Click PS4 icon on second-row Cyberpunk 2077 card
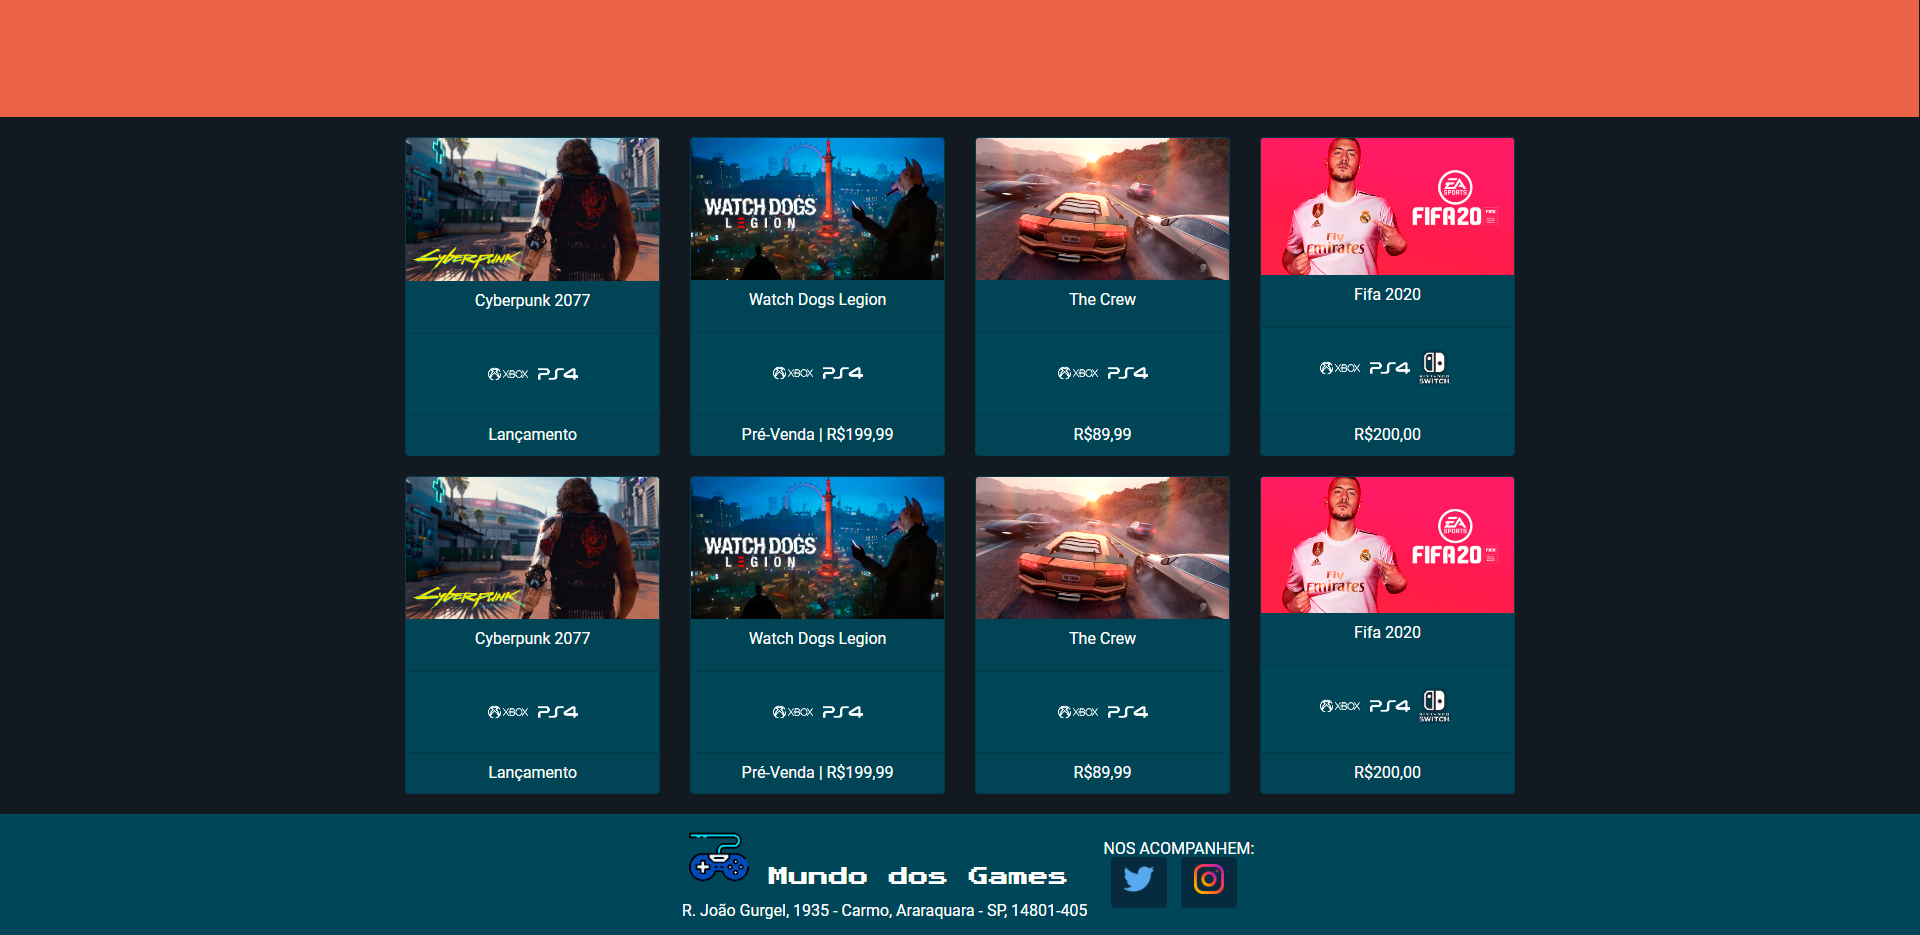Screen dimensions: 1920x935 point(558,712)
